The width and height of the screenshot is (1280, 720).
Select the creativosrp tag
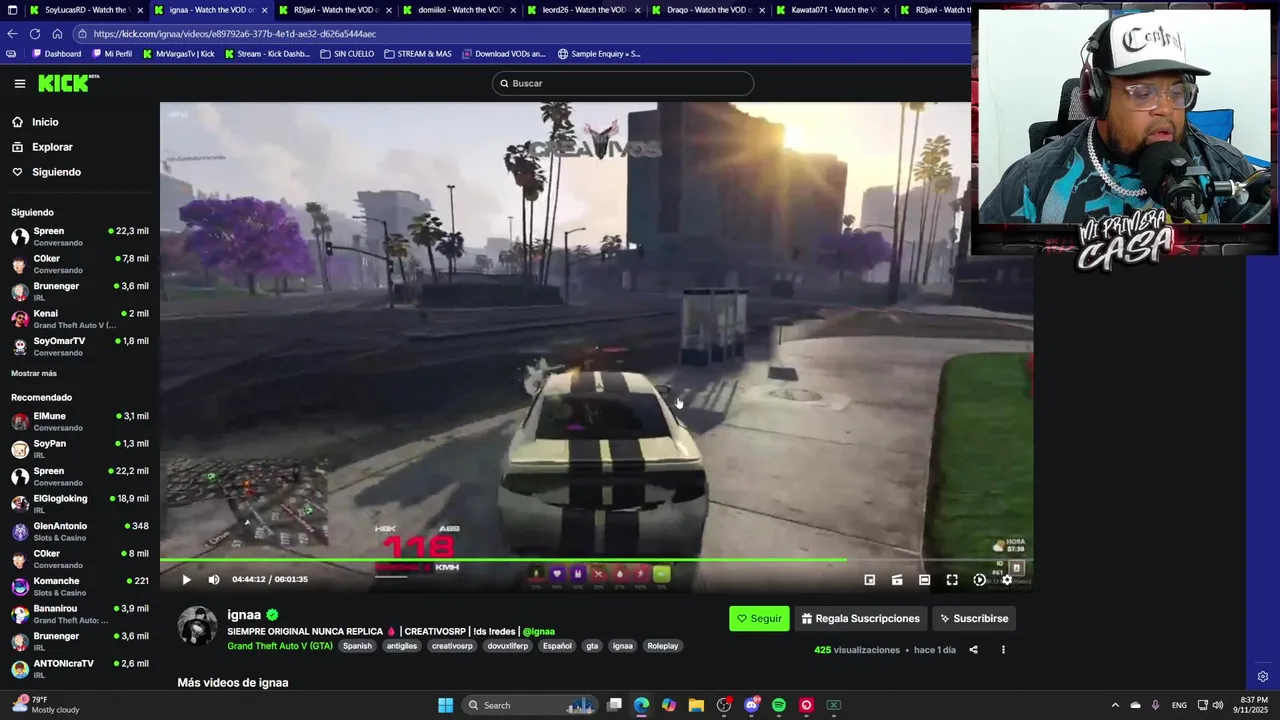[452, 646]
